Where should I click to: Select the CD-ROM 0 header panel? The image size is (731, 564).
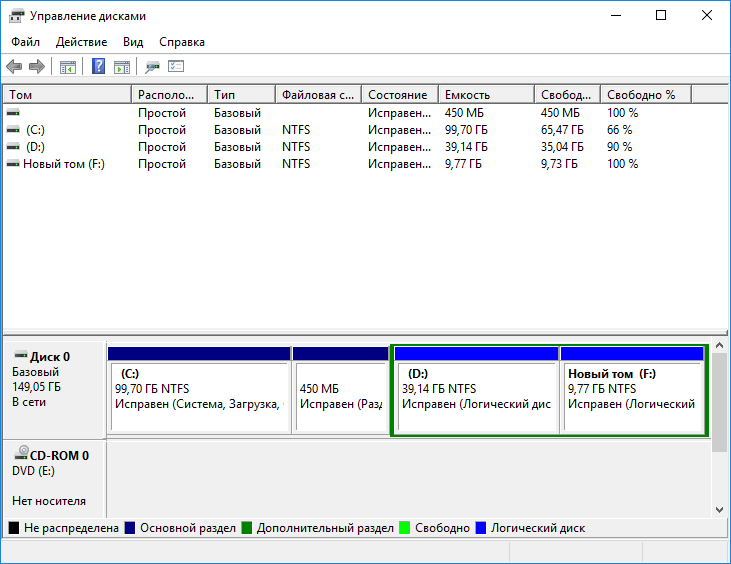[x=54, y=477]
